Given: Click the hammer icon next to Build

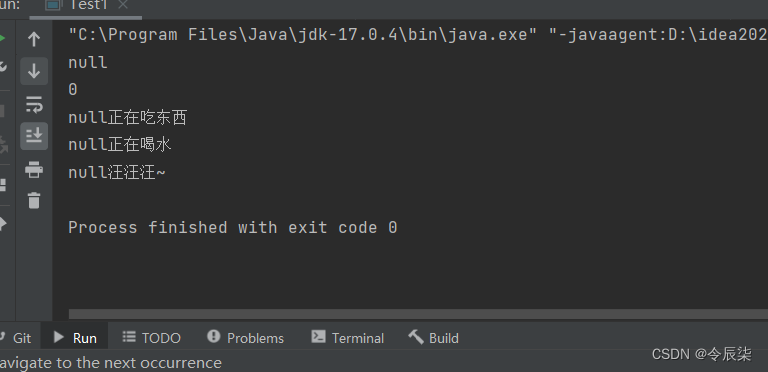Looking at the screenshot, I should (x=416, y=337).
